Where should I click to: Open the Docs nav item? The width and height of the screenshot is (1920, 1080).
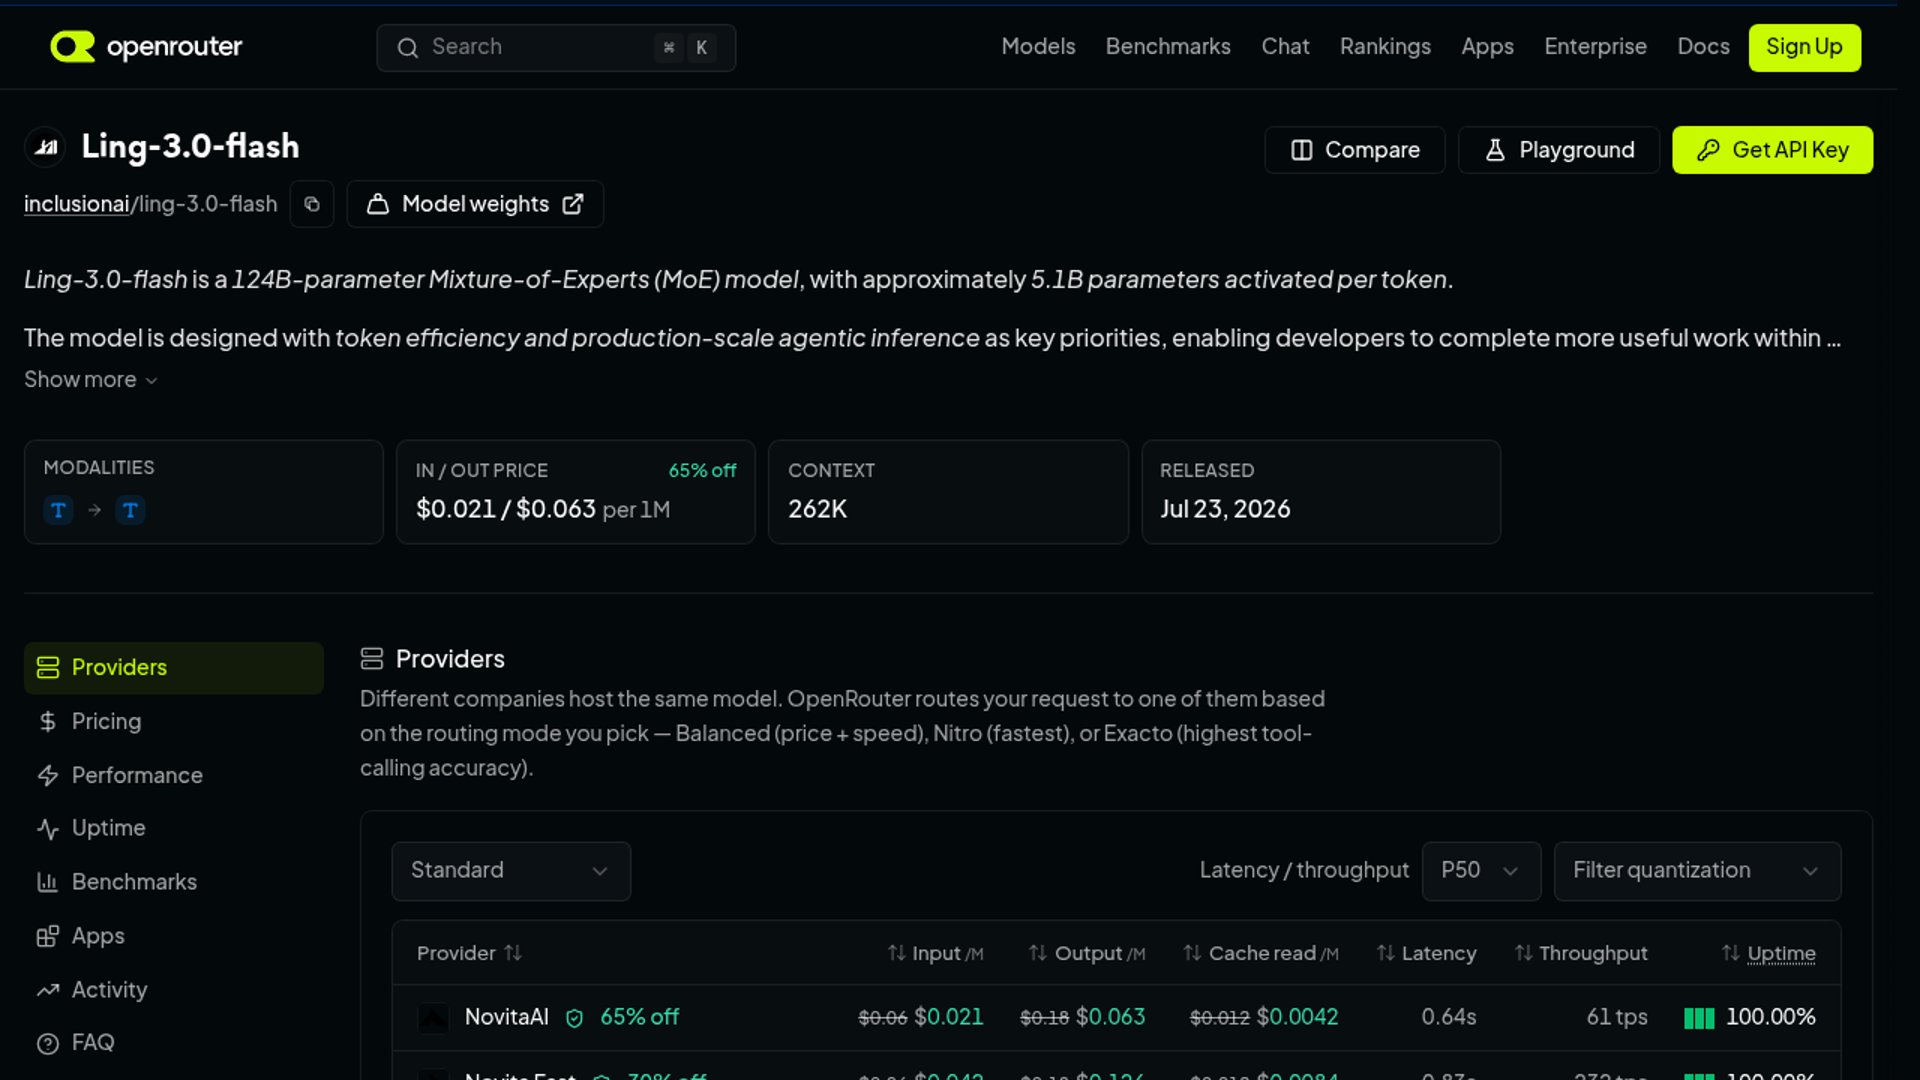1703,47
